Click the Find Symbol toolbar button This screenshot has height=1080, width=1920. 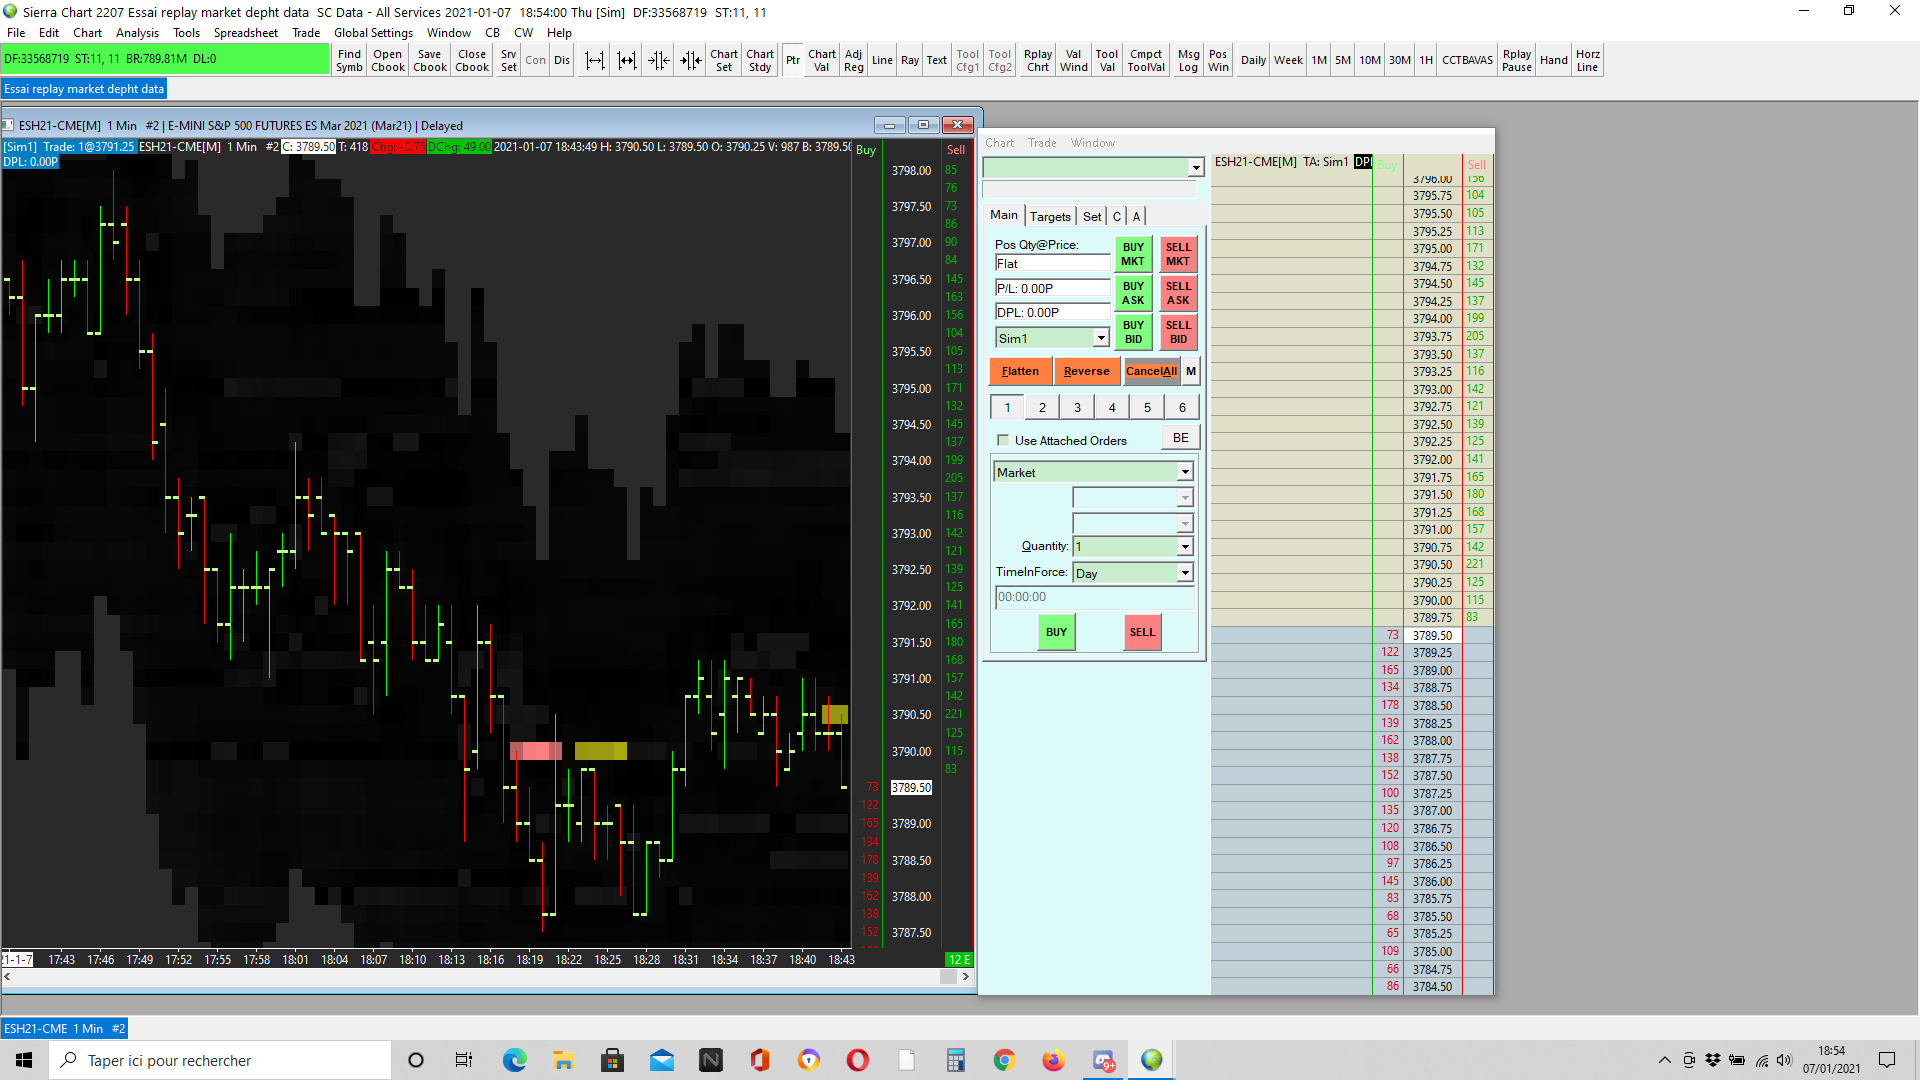[349, 60]
